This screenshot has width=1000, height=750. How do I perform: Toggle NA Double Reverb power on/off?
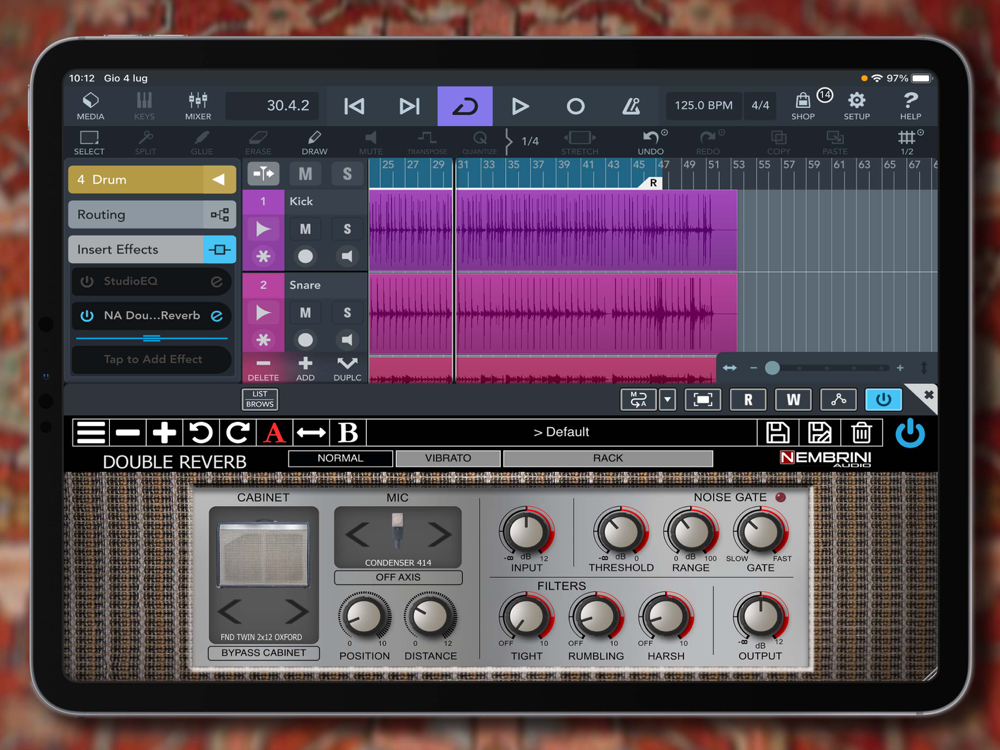(x=87, y=316)
